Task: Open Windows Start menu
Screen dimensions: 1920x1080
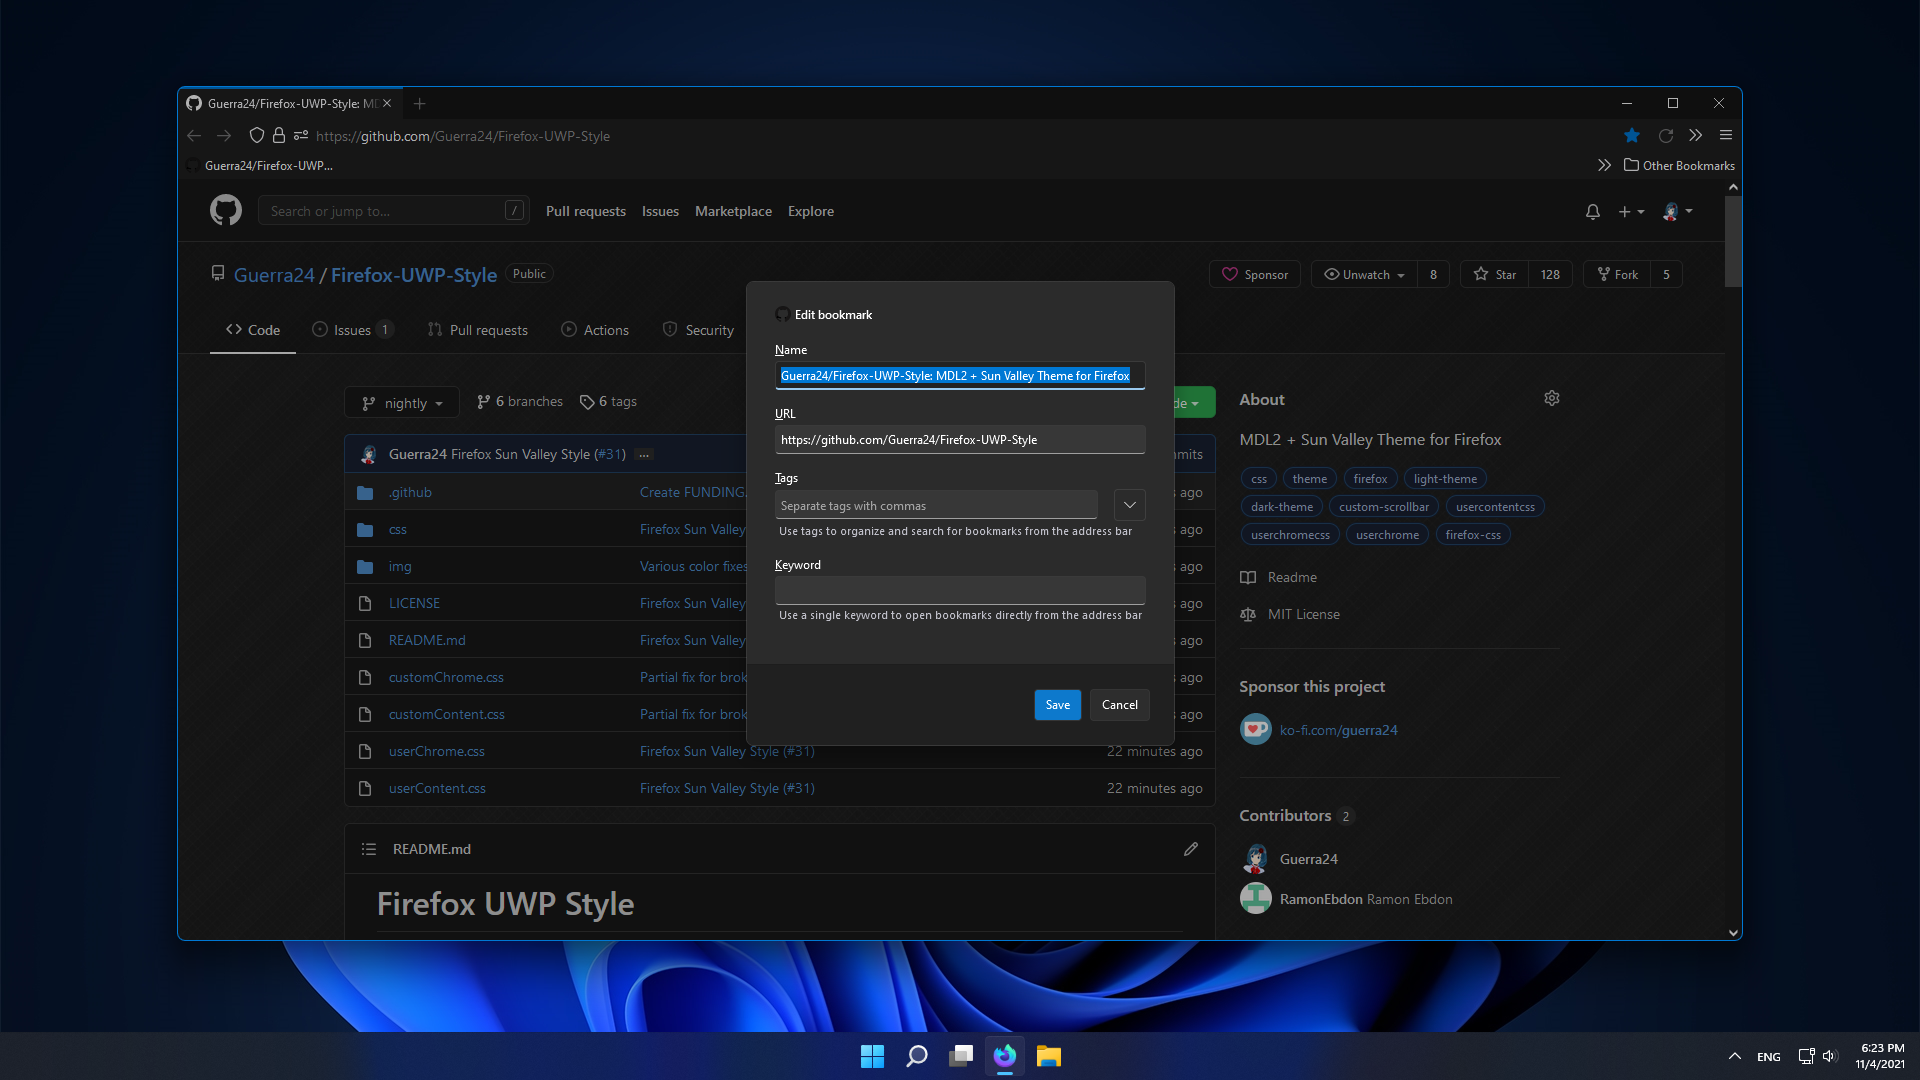Action: [872, 1056]
